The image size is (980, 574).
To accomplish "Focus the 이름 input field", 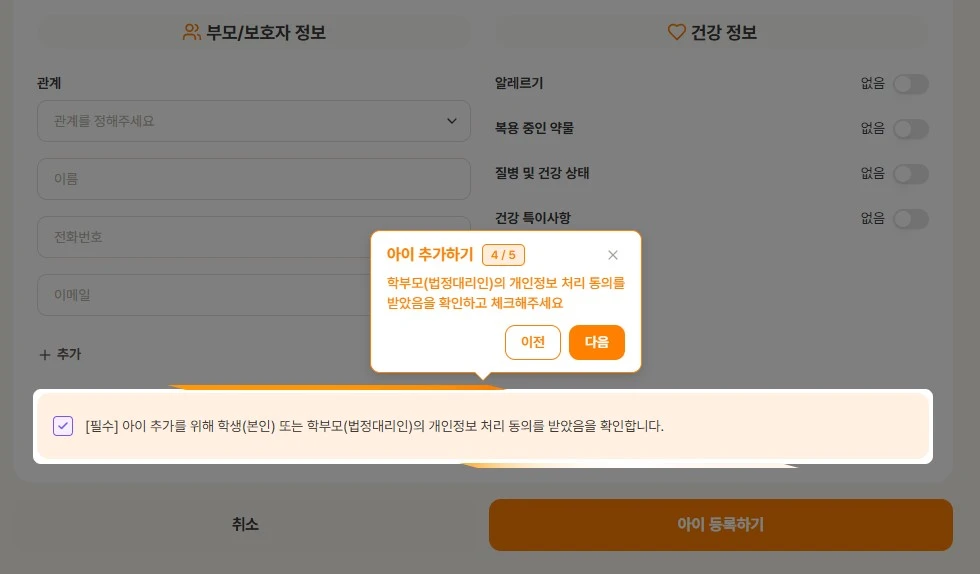I will point(254,179).
